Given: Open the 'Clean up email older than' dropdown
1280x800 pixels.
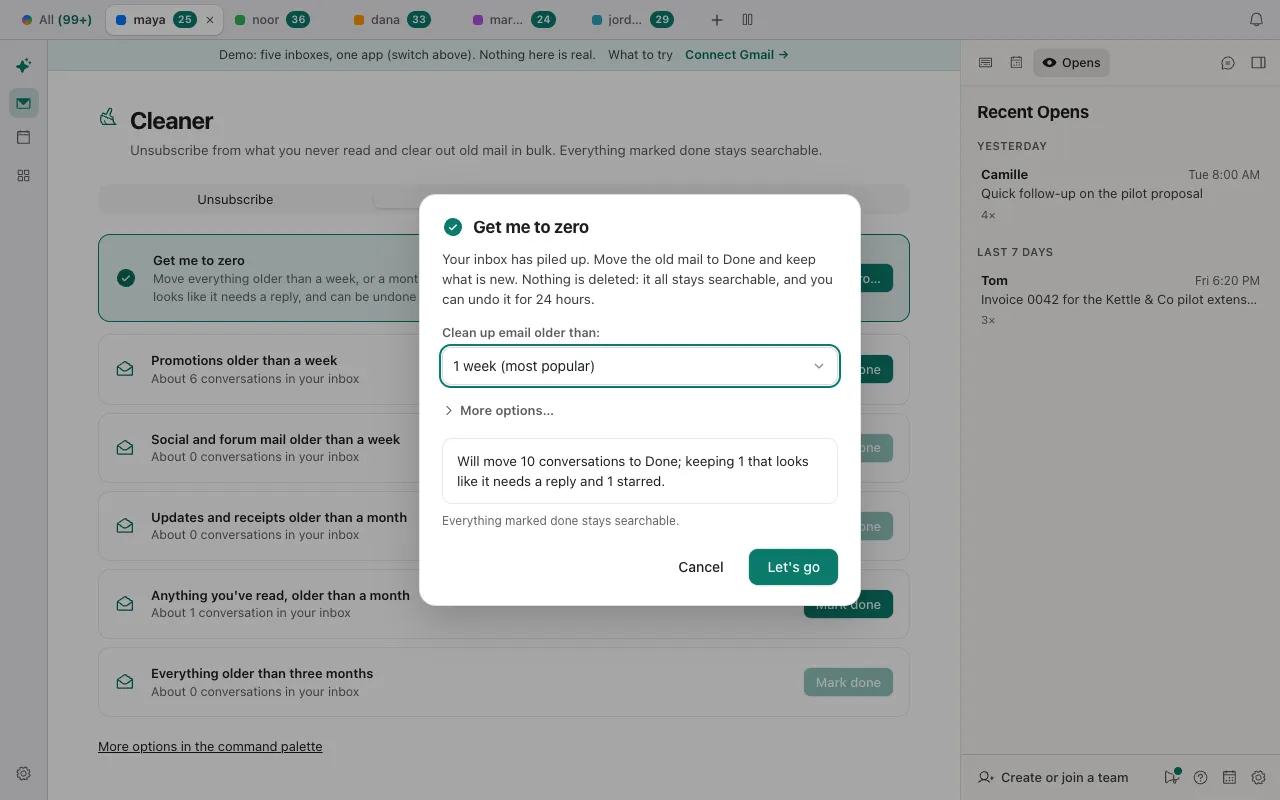Looking at the screenshot, I should click(x=639, y=366).
